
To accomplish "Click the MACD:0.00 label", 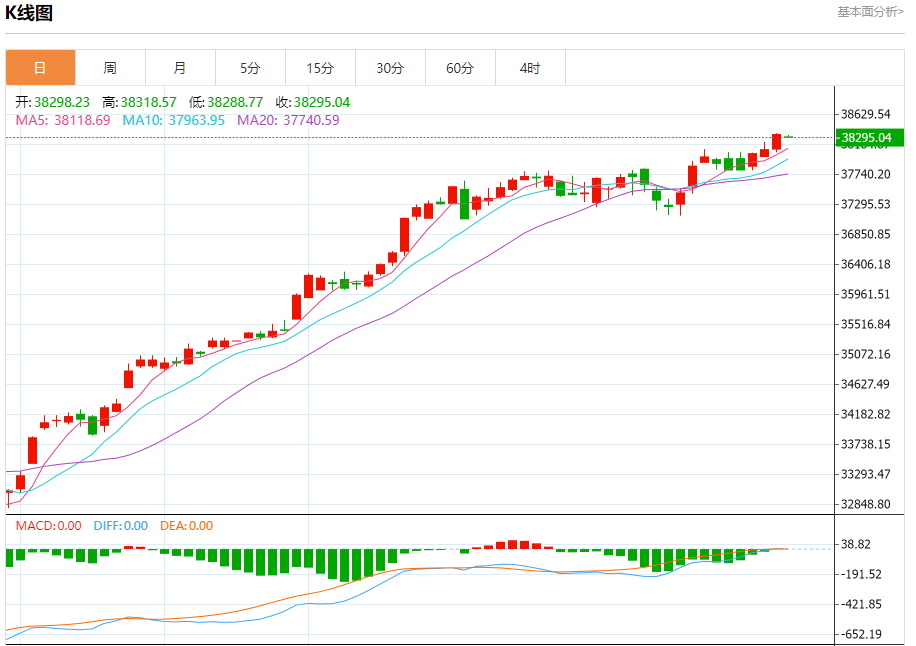I will pos(48,526).
